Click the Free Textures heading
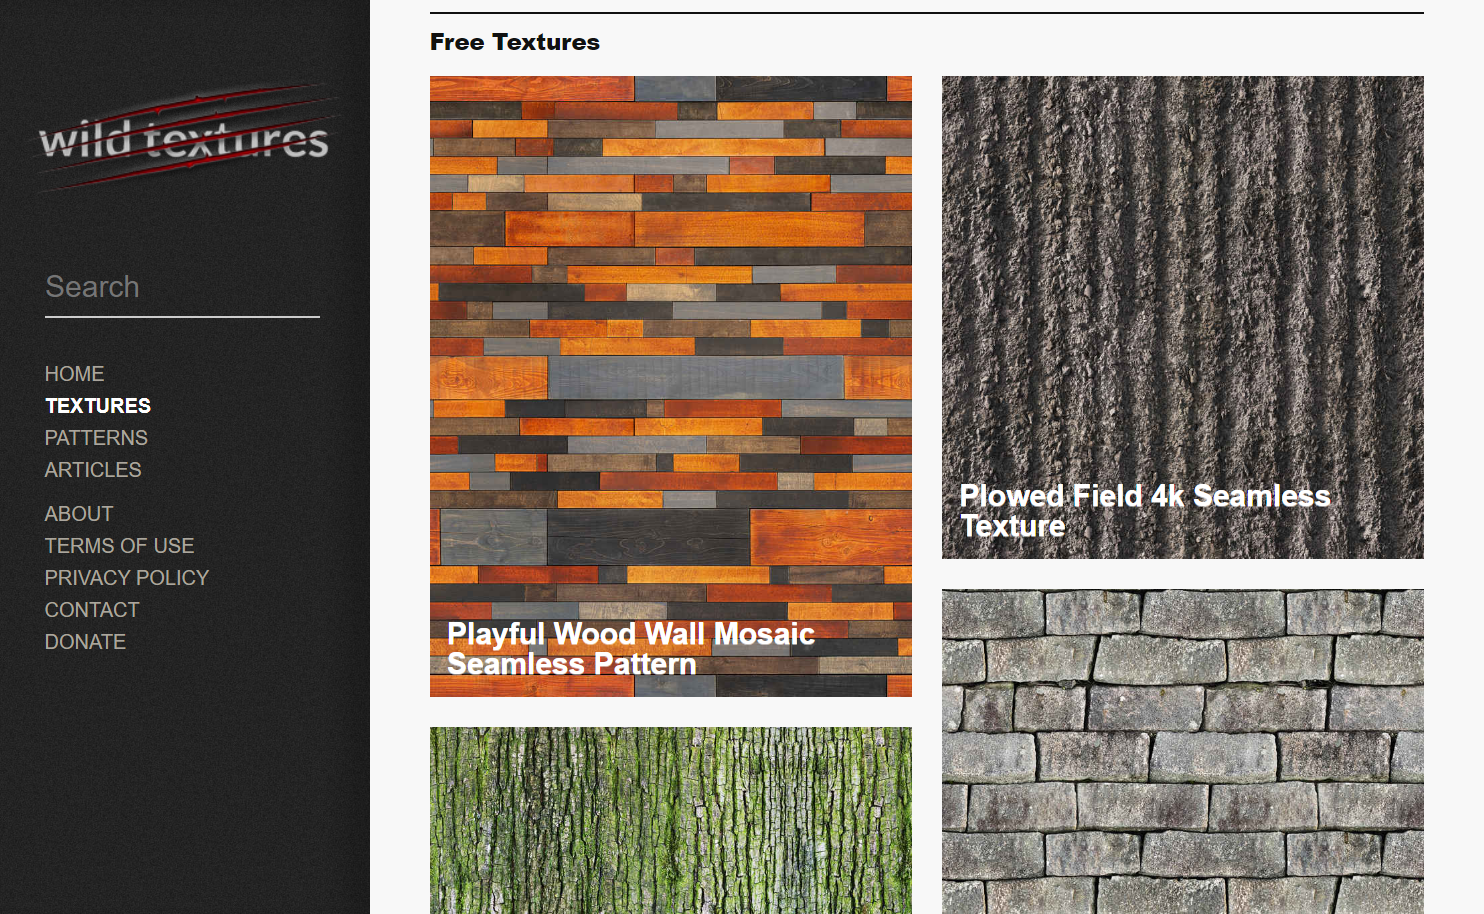1484x914 pixels. 515,42
